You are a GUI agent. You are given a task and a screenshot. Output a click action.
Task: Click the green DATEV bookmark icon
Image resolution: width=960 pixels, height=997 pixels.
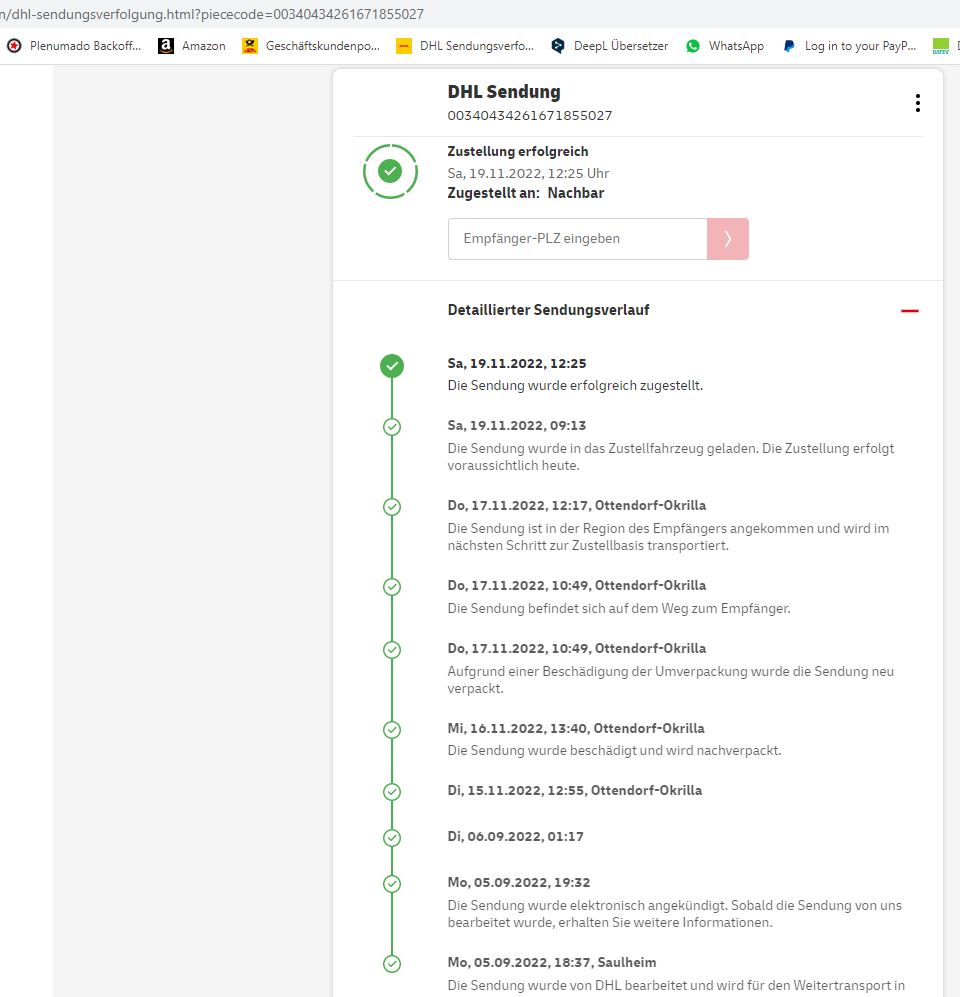[x=940, y=46]
